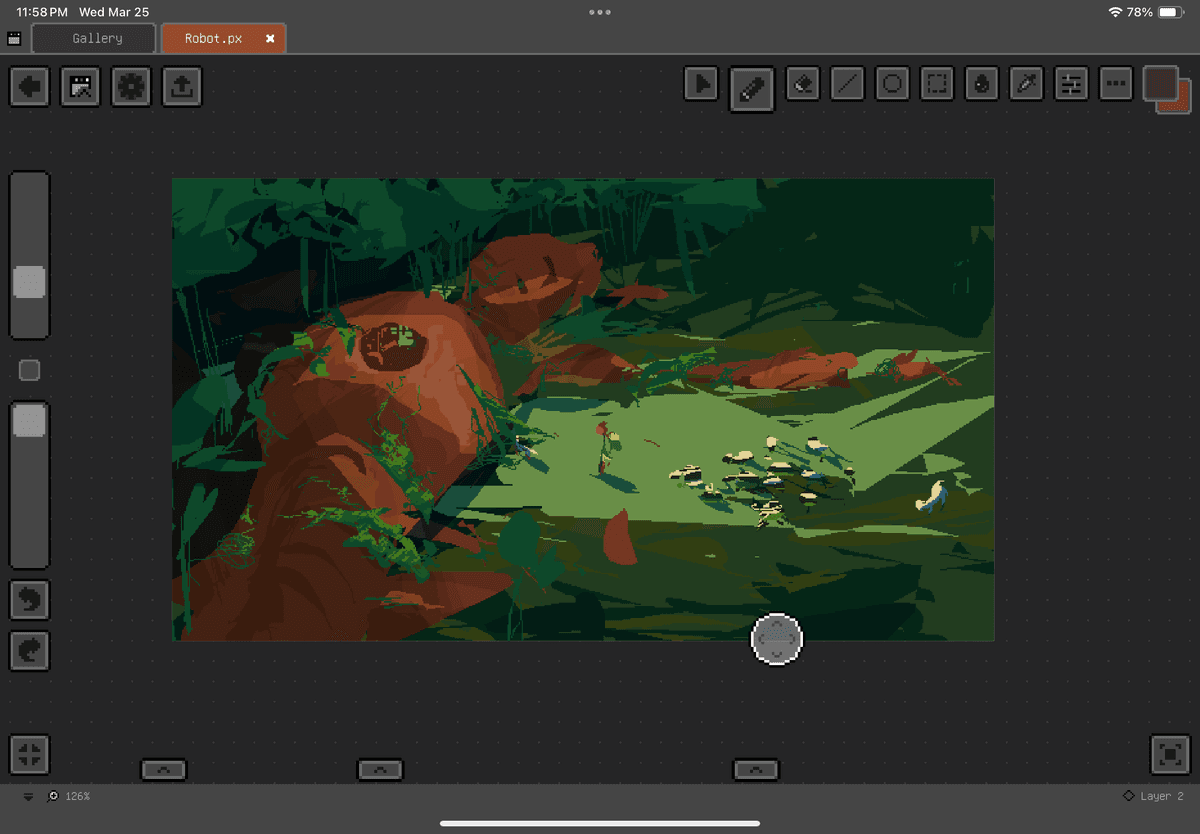The image size is (1200, 834).
Task: Click the Layer 2 label in status bar
Action: 1160,796
